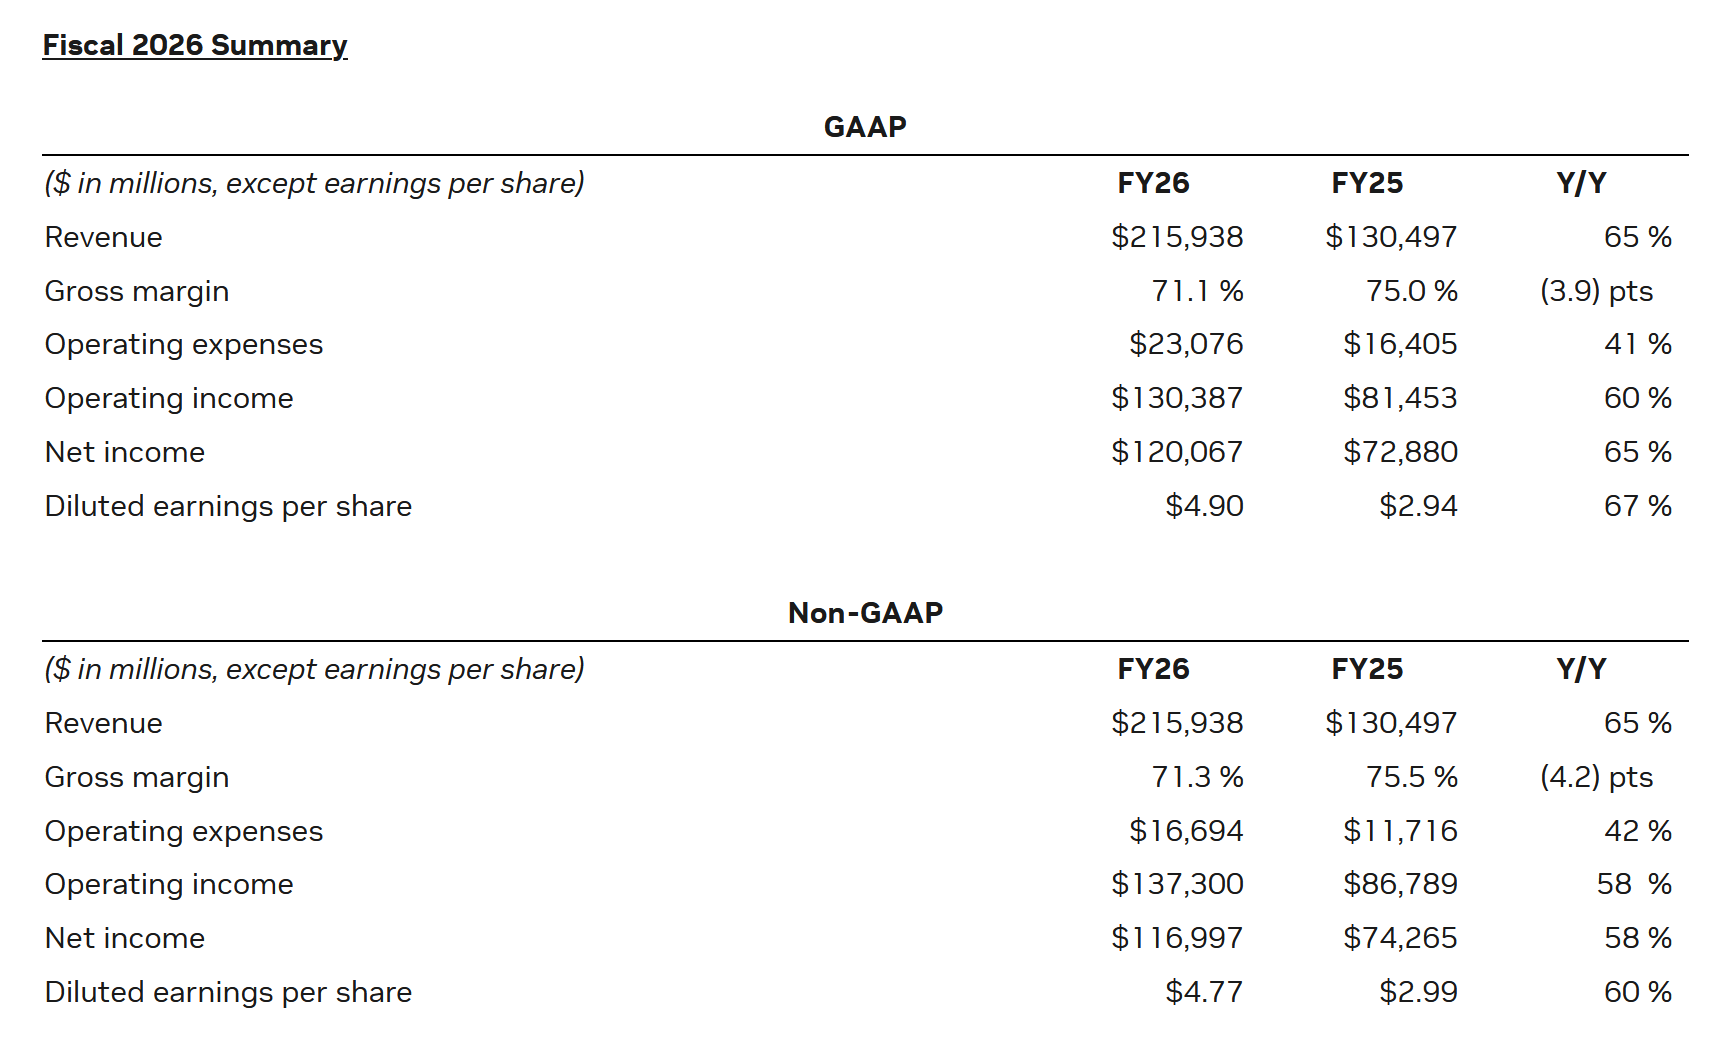Select GAAP diluted EPS $4.90
The width and height of the screenshot is (1736, 1057).
tap(1204, 506)
